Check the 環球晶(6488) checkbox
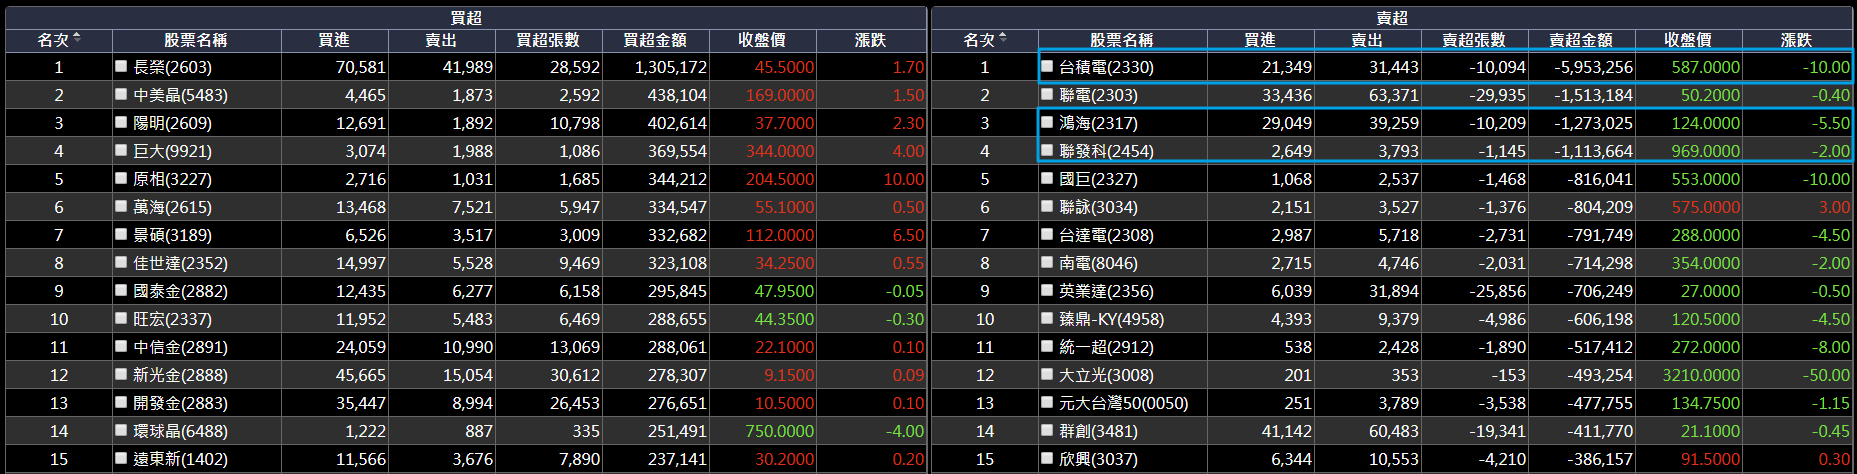This screenshot has height=474, width=1857. [x=121, y=430]
